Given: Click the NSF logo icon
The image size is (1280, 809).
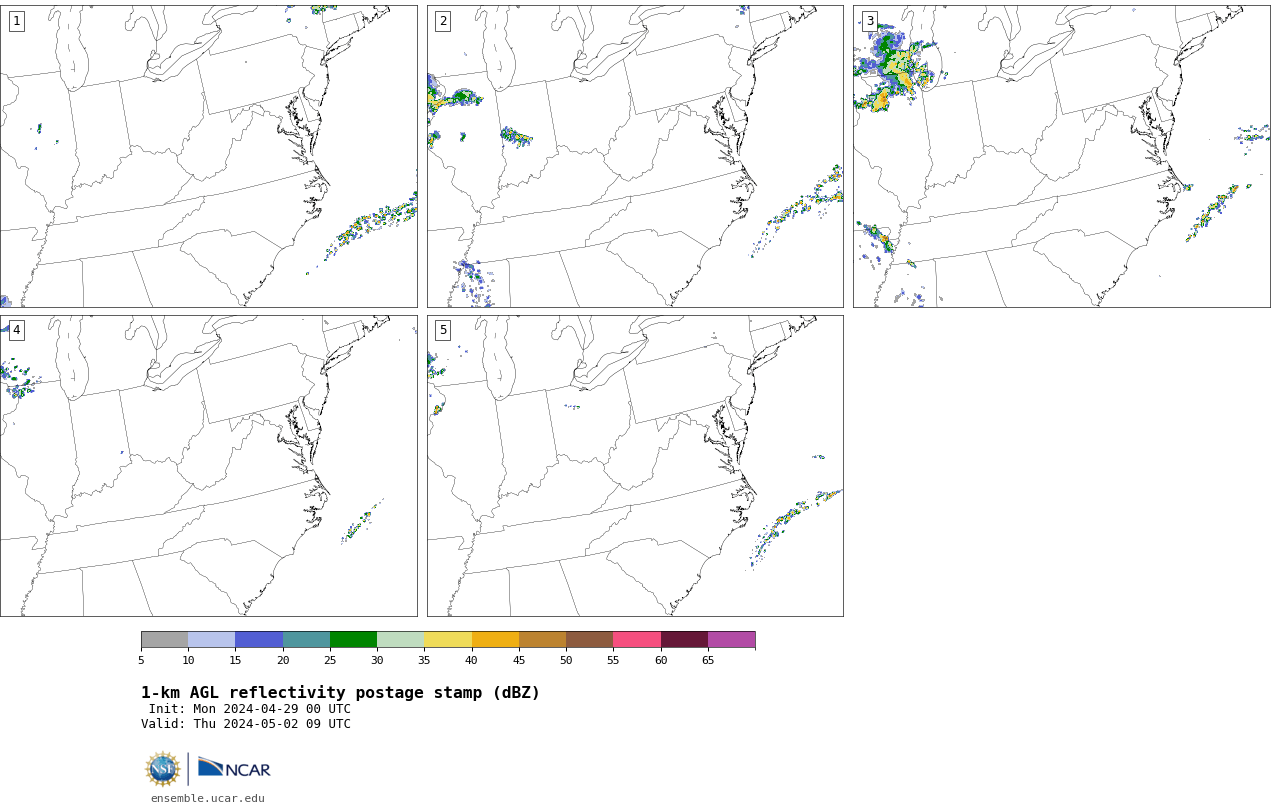Looking at the screenshot, I should [163, 769].
